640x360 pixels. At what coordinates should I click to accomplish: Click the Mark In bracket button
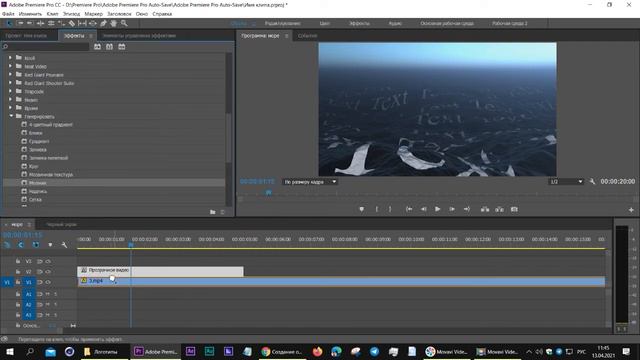[x=376, y=209]
